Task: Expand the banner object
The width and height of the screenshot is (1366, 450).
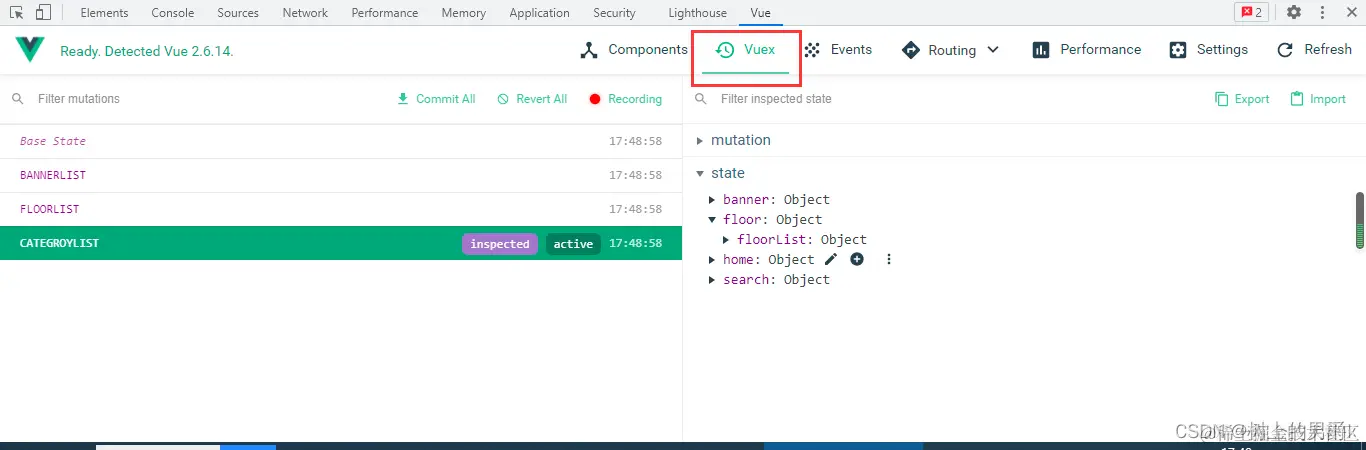Action: [712, 200]
